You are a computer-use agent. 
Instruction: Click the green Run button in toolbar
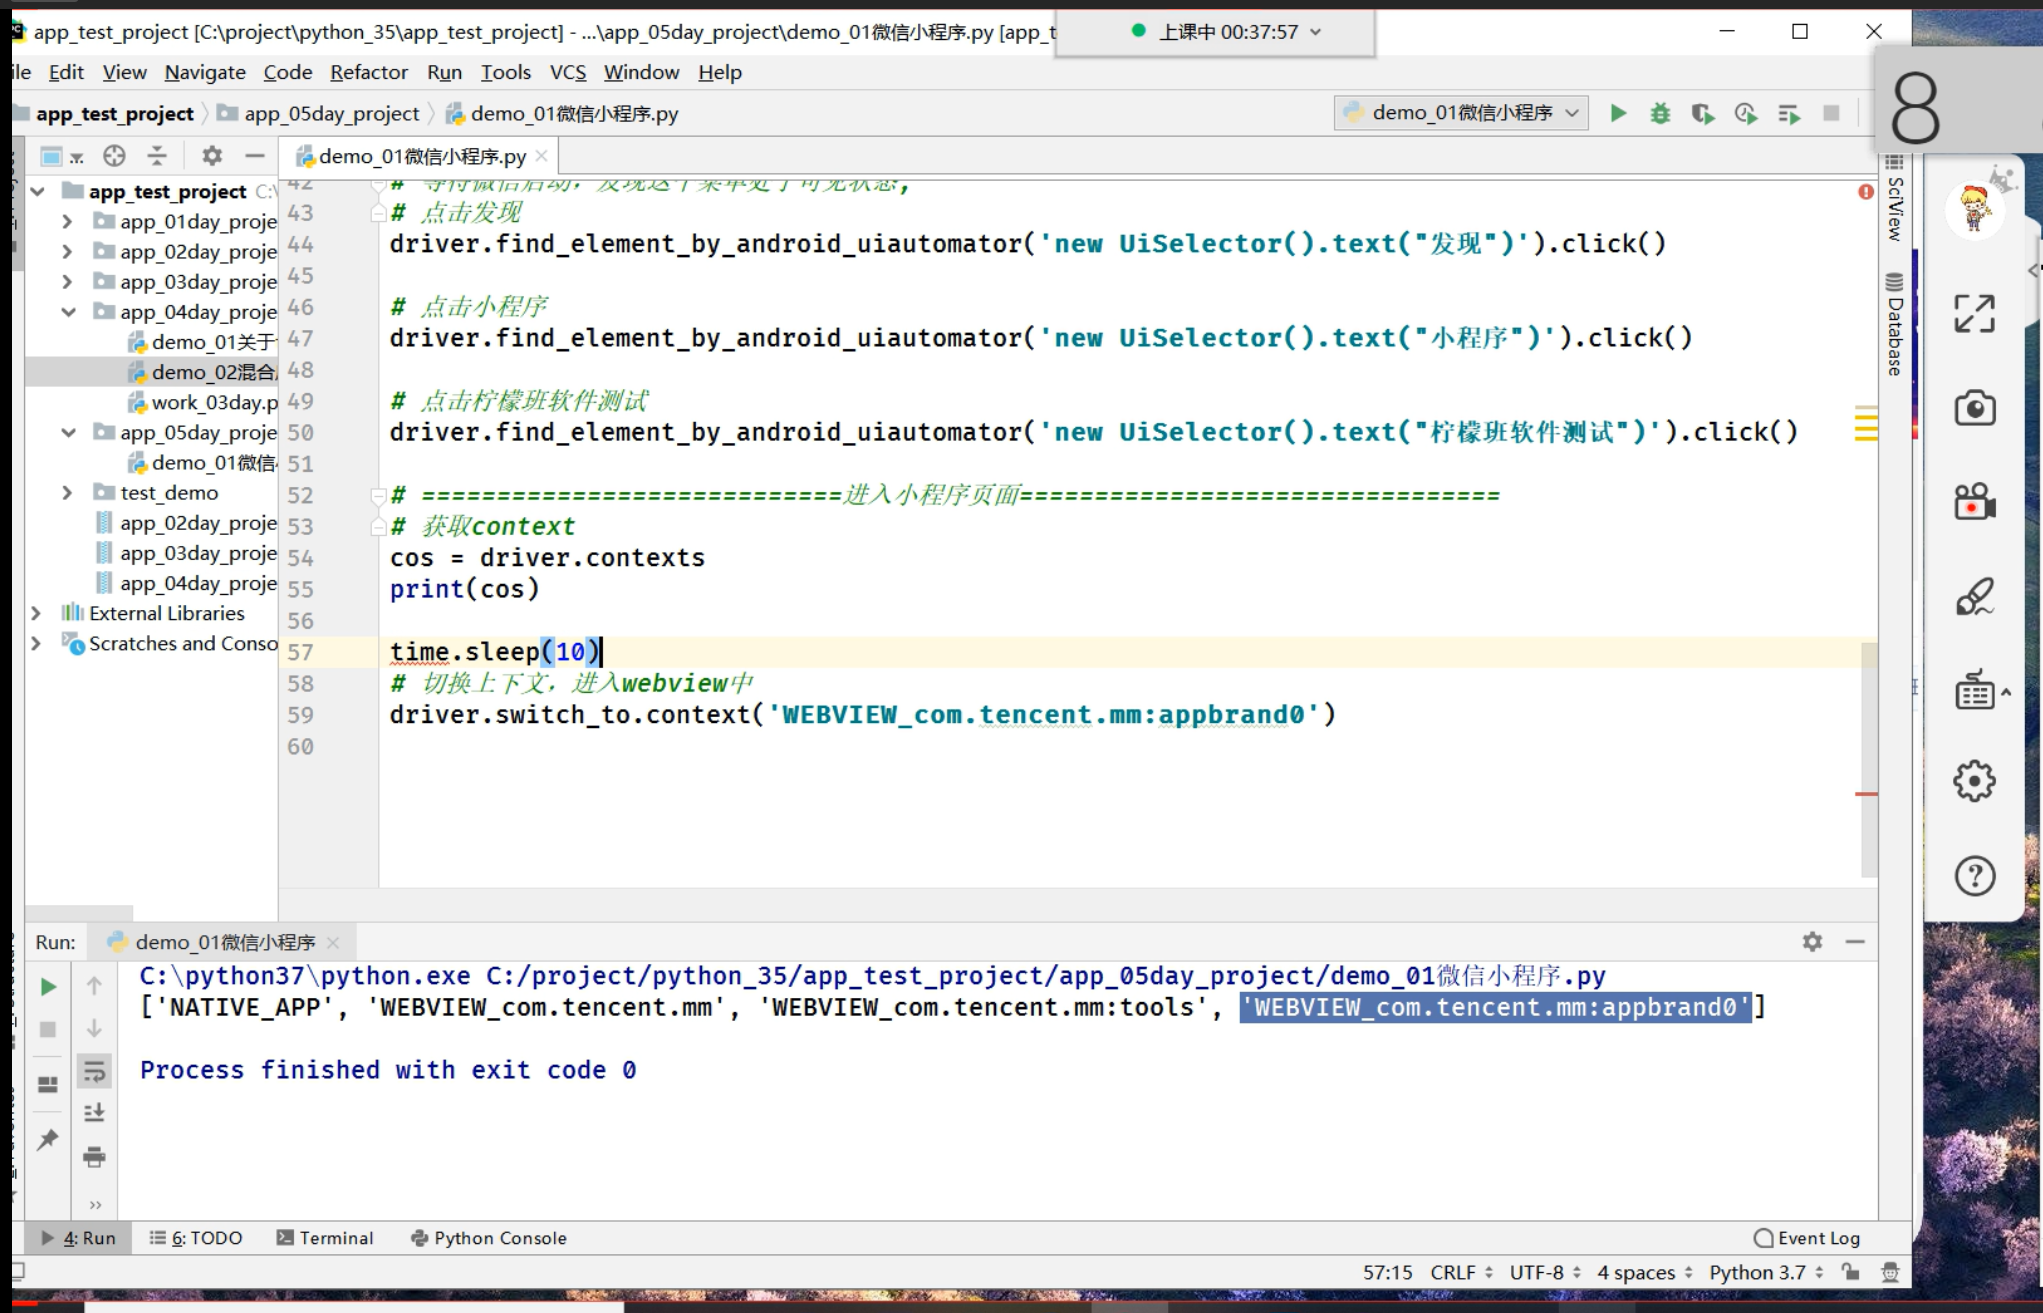(1618, 114)
